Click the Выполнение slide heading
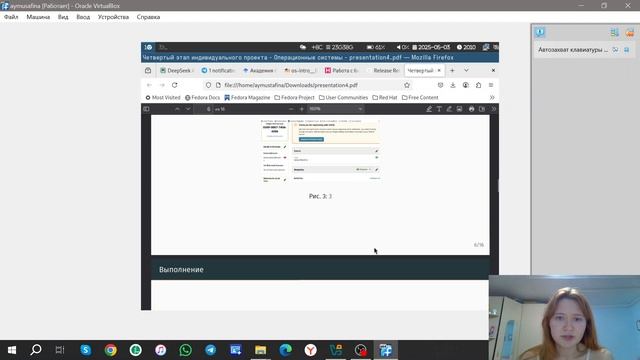The image size is (640, 360). tap(181, 270)
